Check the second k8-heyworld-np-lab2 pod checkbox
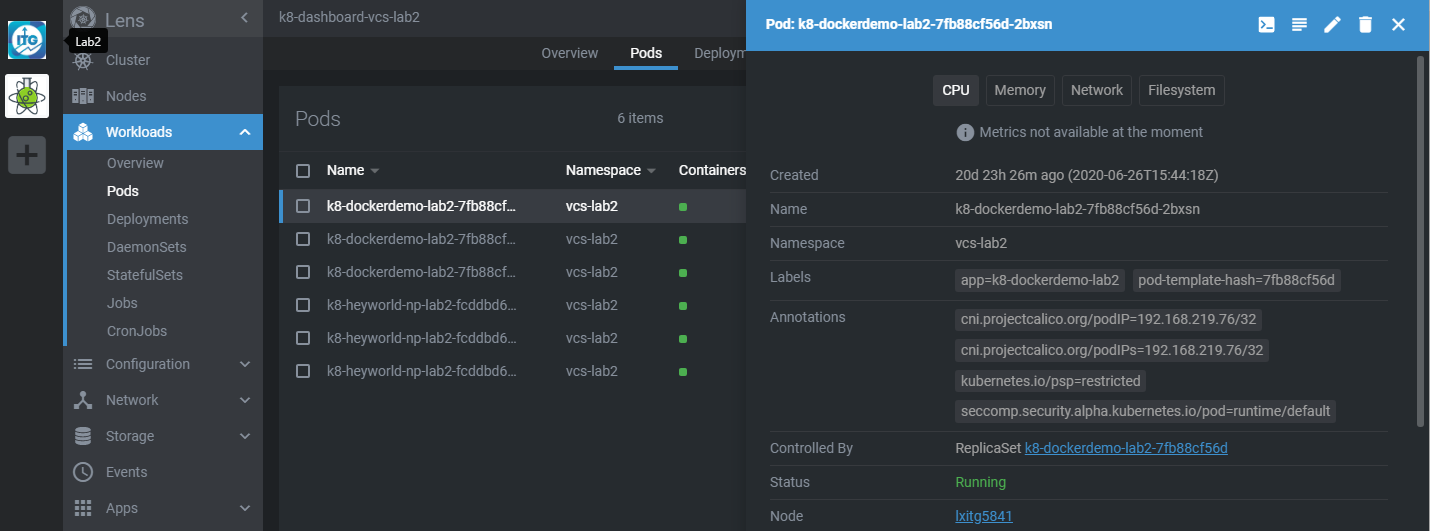Image resolution: width=1430 pixels, height=531 pixels. tap(303, 338)
